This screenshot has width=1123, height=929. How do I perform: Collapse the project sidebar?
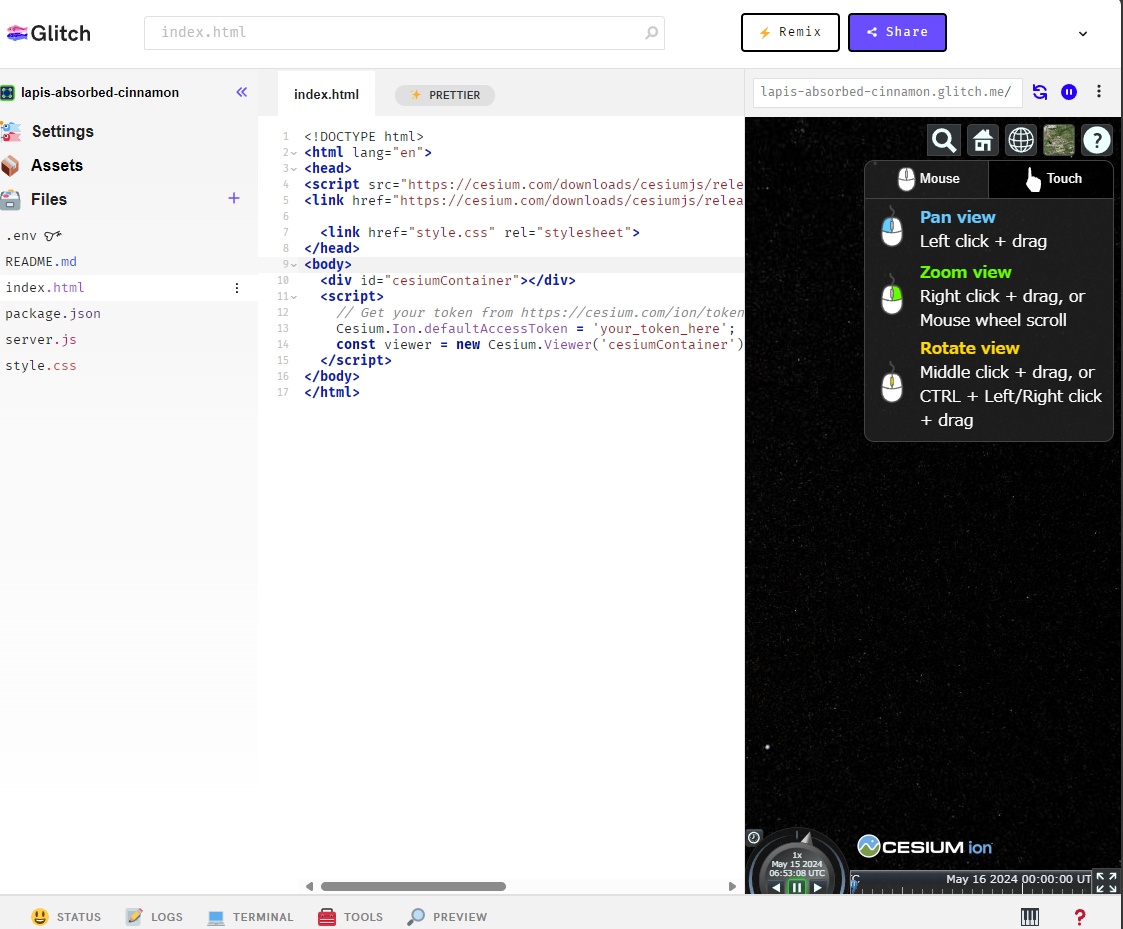click(x=241, y=92)
